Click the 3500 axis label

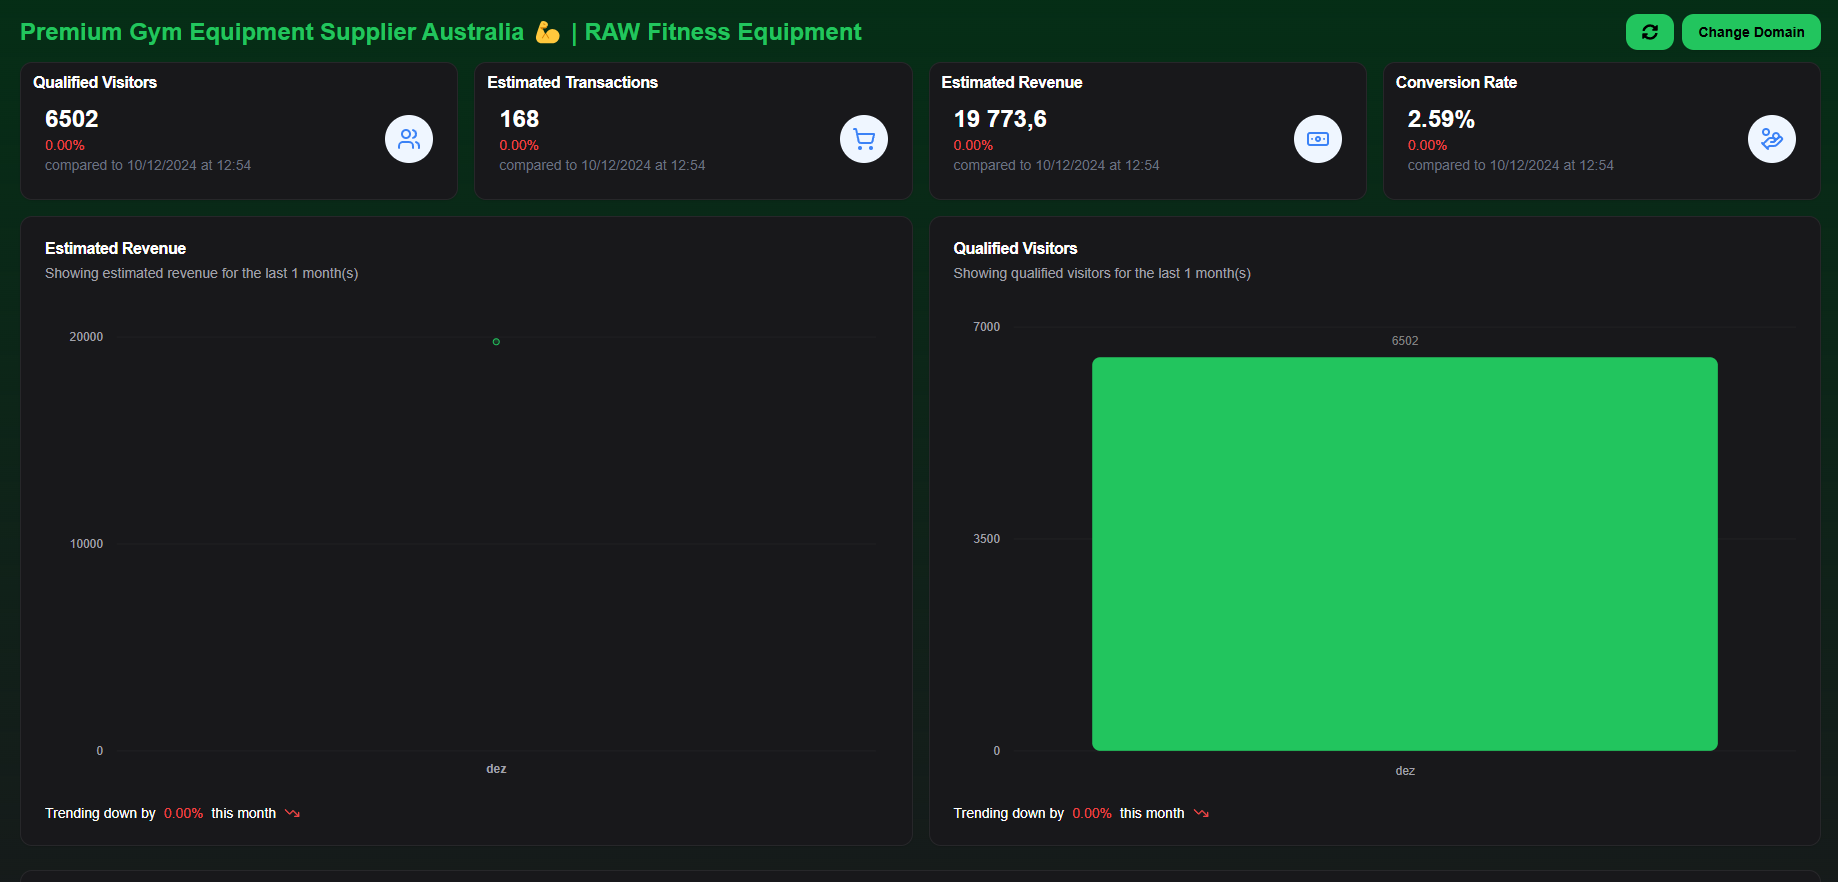pos(987,539)
